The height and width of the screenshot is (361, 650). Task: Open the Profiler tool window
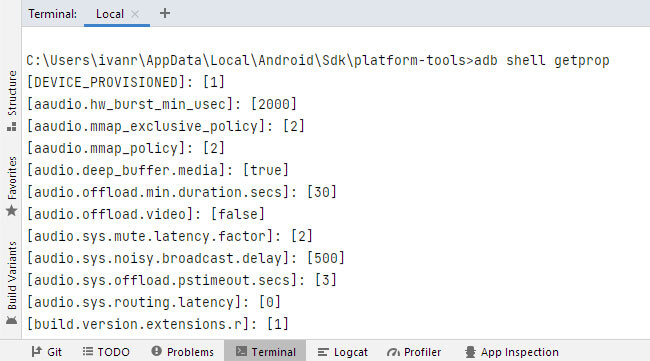[x=414, y=352]
